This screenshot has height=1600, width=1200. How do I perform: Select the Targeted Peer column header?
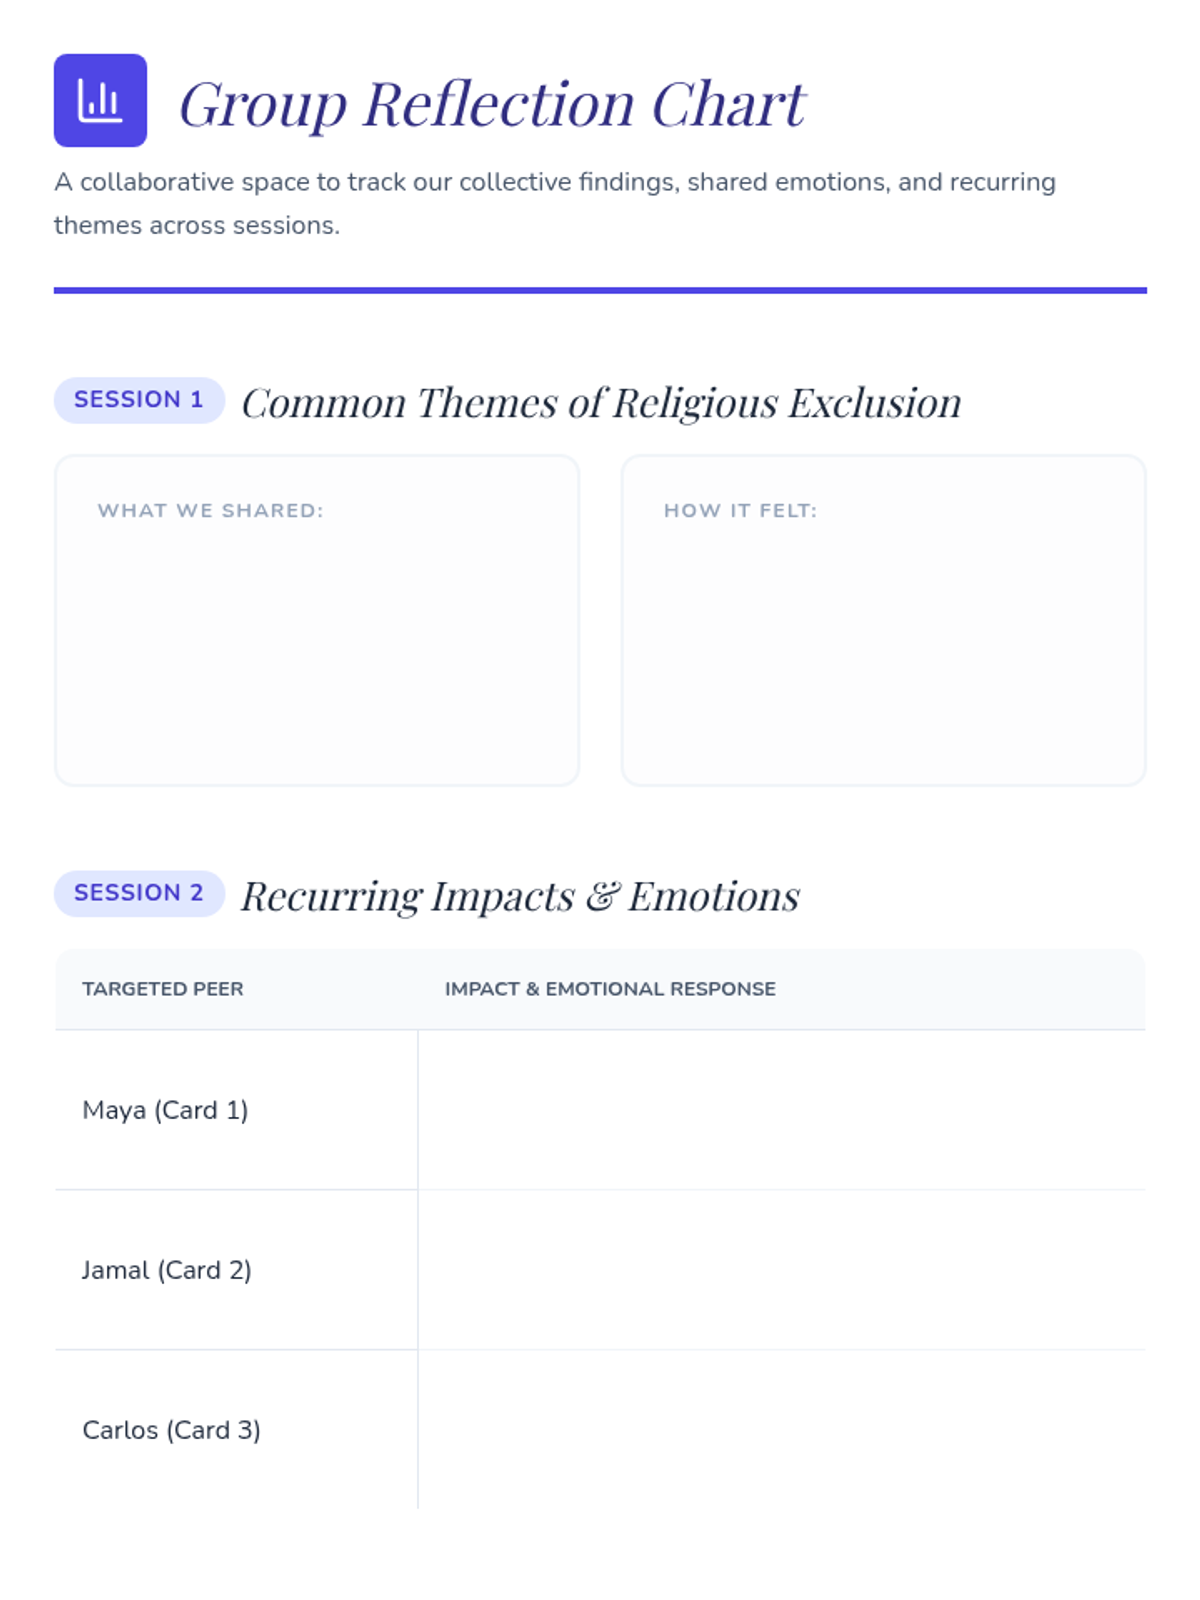(x=163, y=989)
